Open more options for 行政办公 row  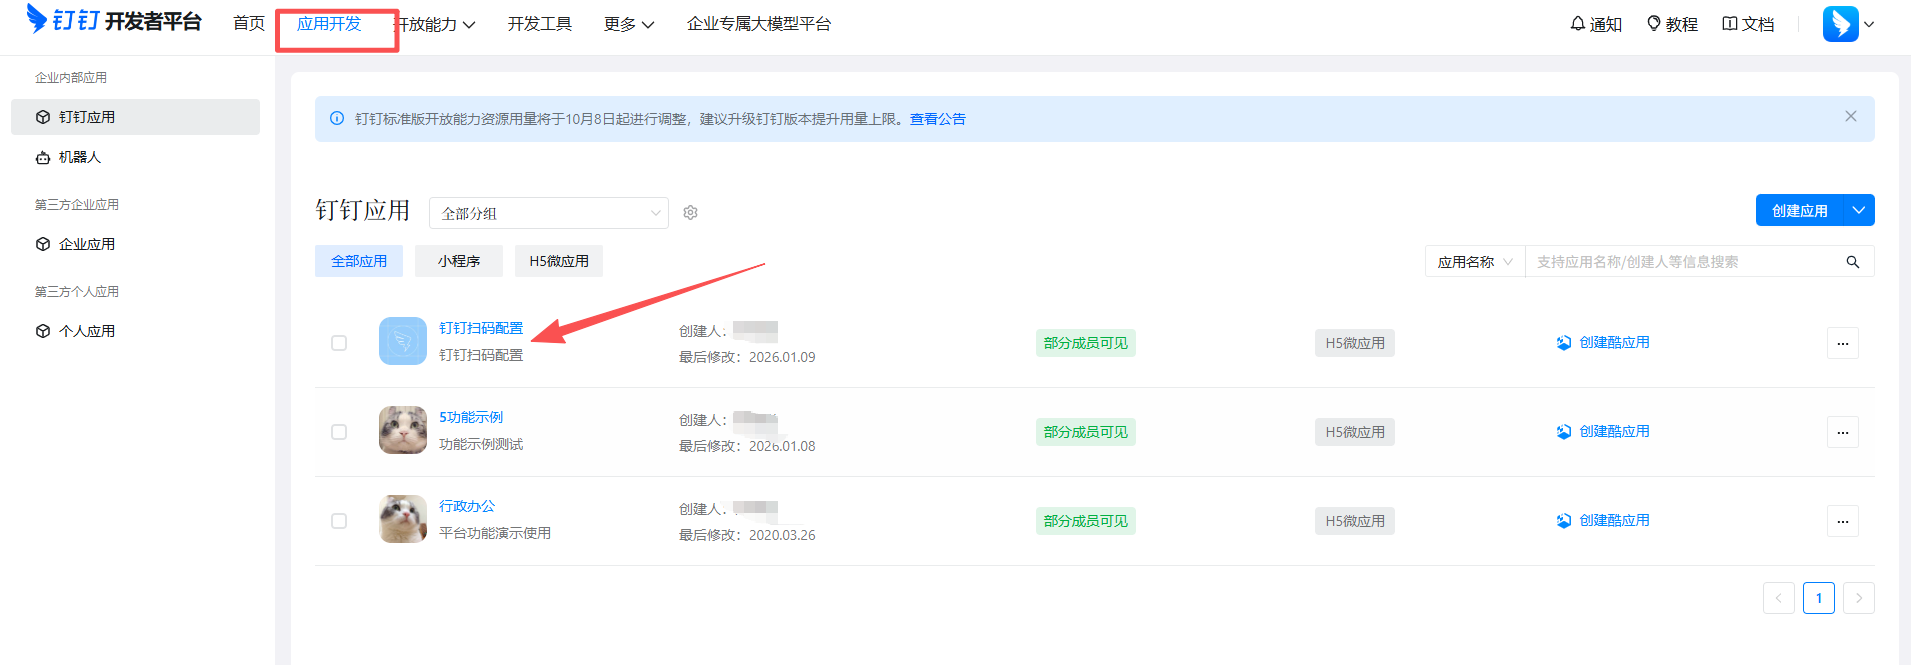[1842, 521]
